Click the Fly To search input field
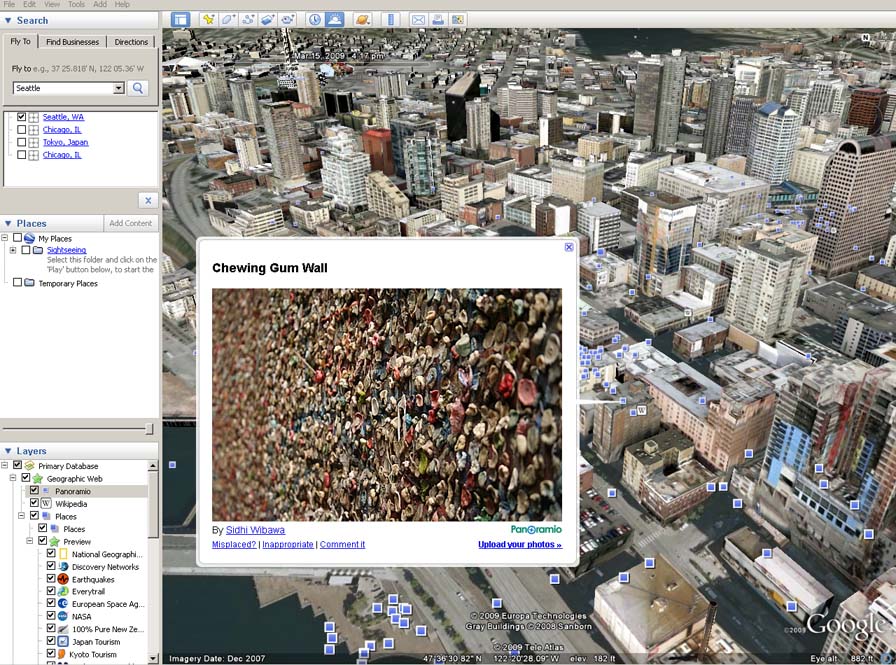The width and height of the screenshot is (896, 665). [63, 88]
